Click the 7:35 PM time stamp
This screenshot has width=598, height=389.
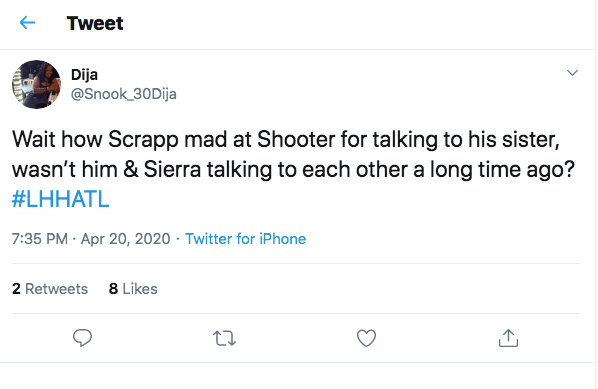coord(40,239)
